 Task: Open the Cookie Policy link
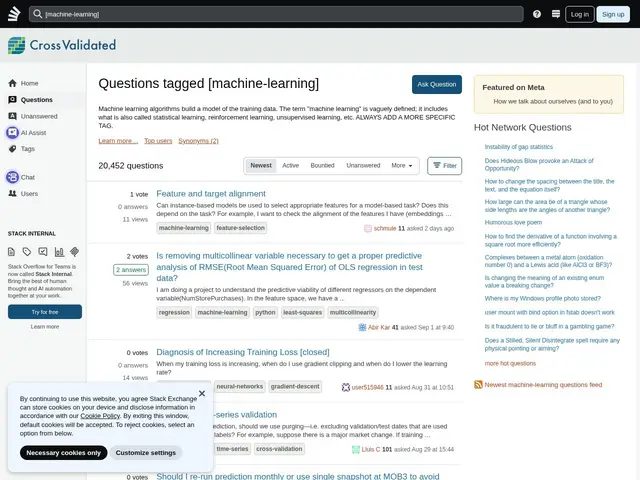pyautogui.click(x=100, y=416)
